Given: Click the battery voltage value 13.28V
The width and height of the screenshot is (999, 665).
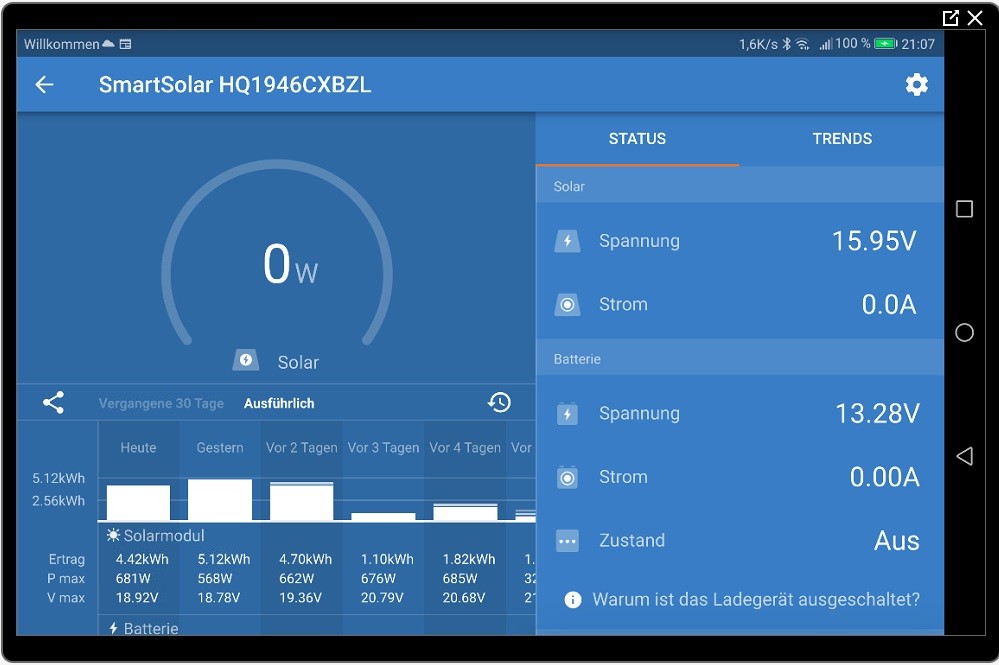Looking at the screenshot, I should pos(877,413).
